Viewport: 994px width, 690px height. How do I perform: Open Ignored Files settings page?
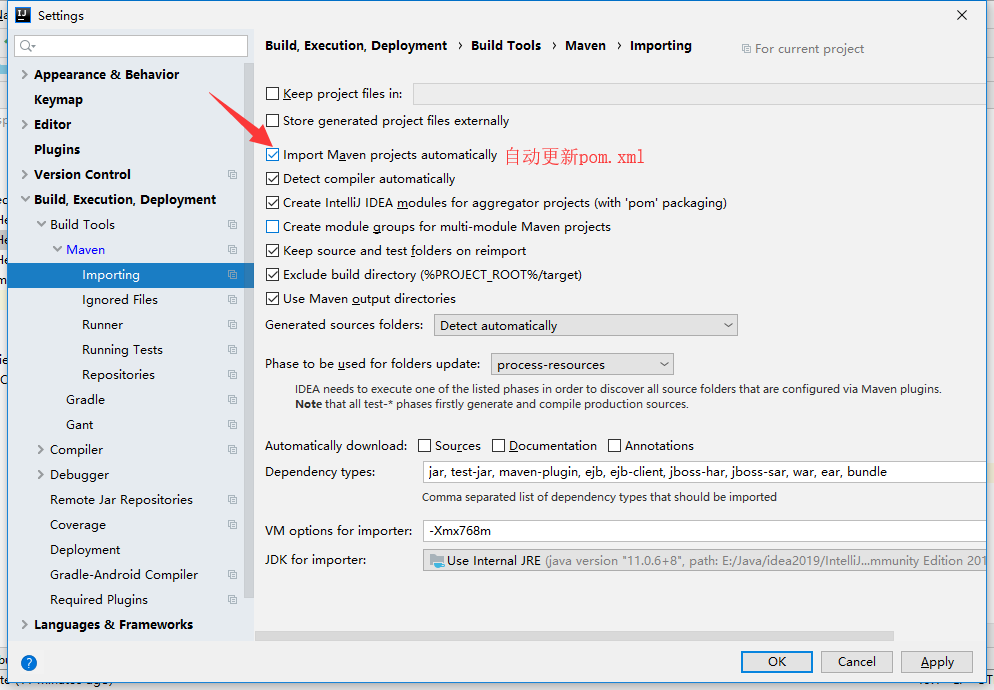pyautogui.click(x=120, y=299)
